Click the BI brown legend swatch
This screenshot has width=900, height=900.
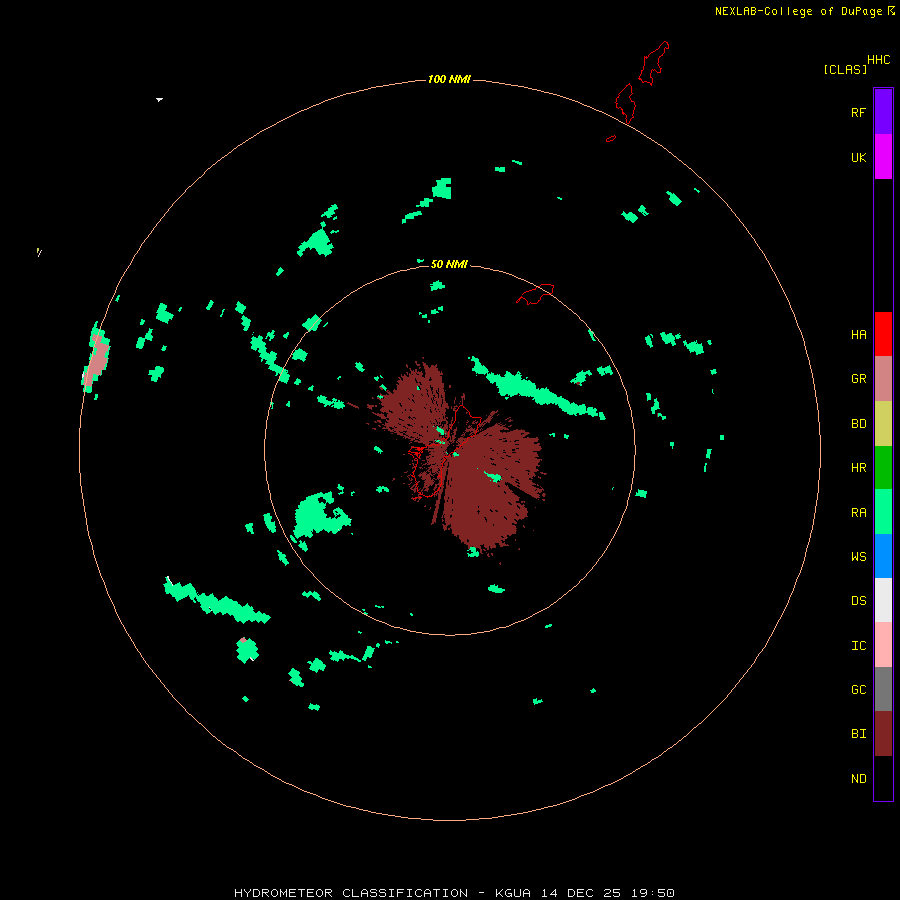click(883, 734)
